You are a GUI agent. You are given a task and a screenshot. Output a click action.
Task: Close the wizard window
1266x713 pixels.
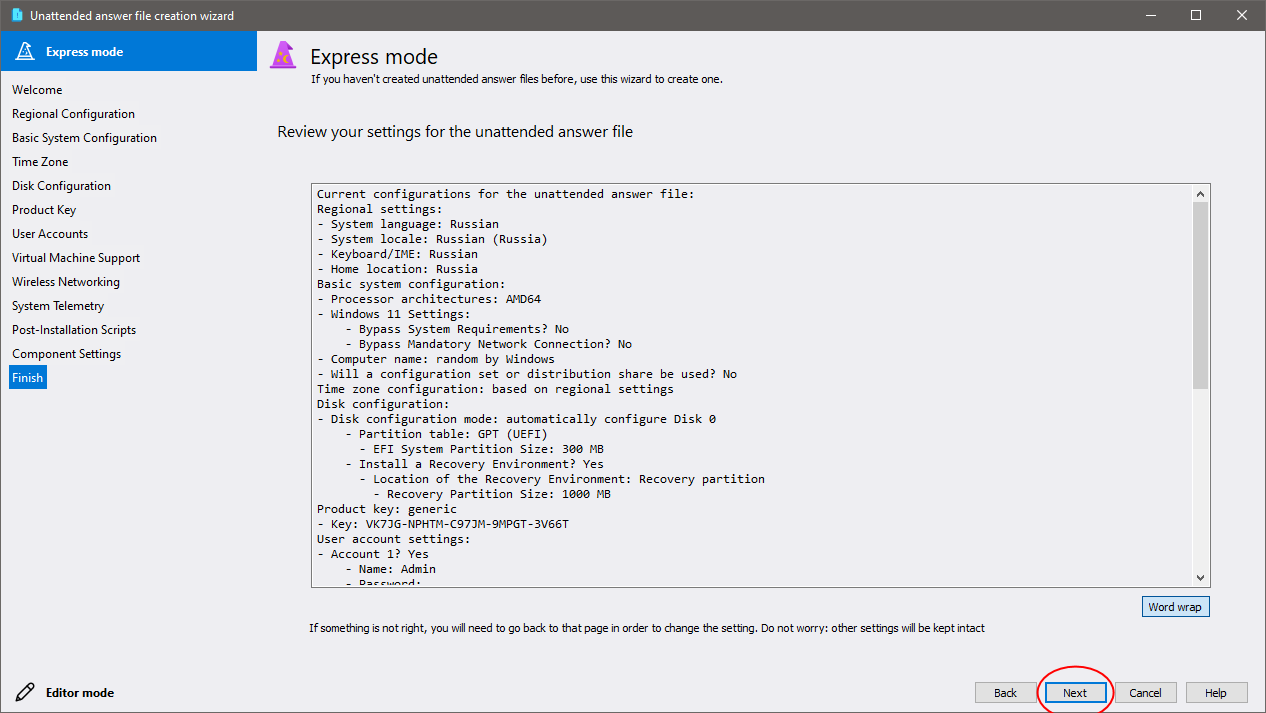point(1243,15)
